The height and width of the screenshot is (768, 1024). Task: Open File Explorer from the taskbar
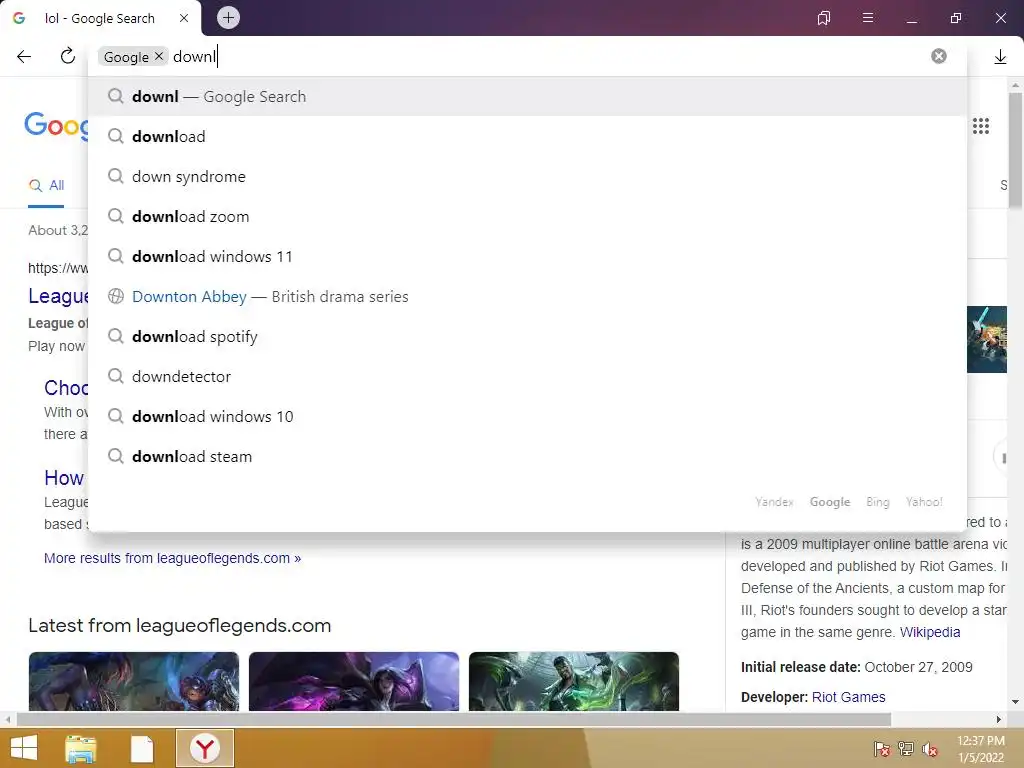(80, 748)
